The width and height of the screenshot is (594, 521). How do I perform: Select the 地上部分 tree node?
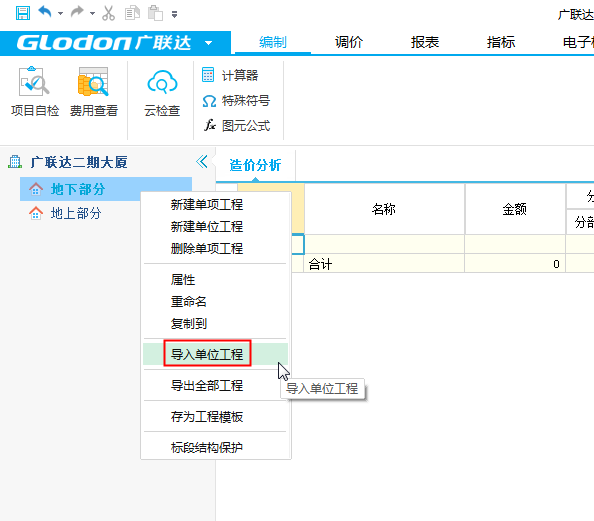pyautogui.click(x=76, y=213)
